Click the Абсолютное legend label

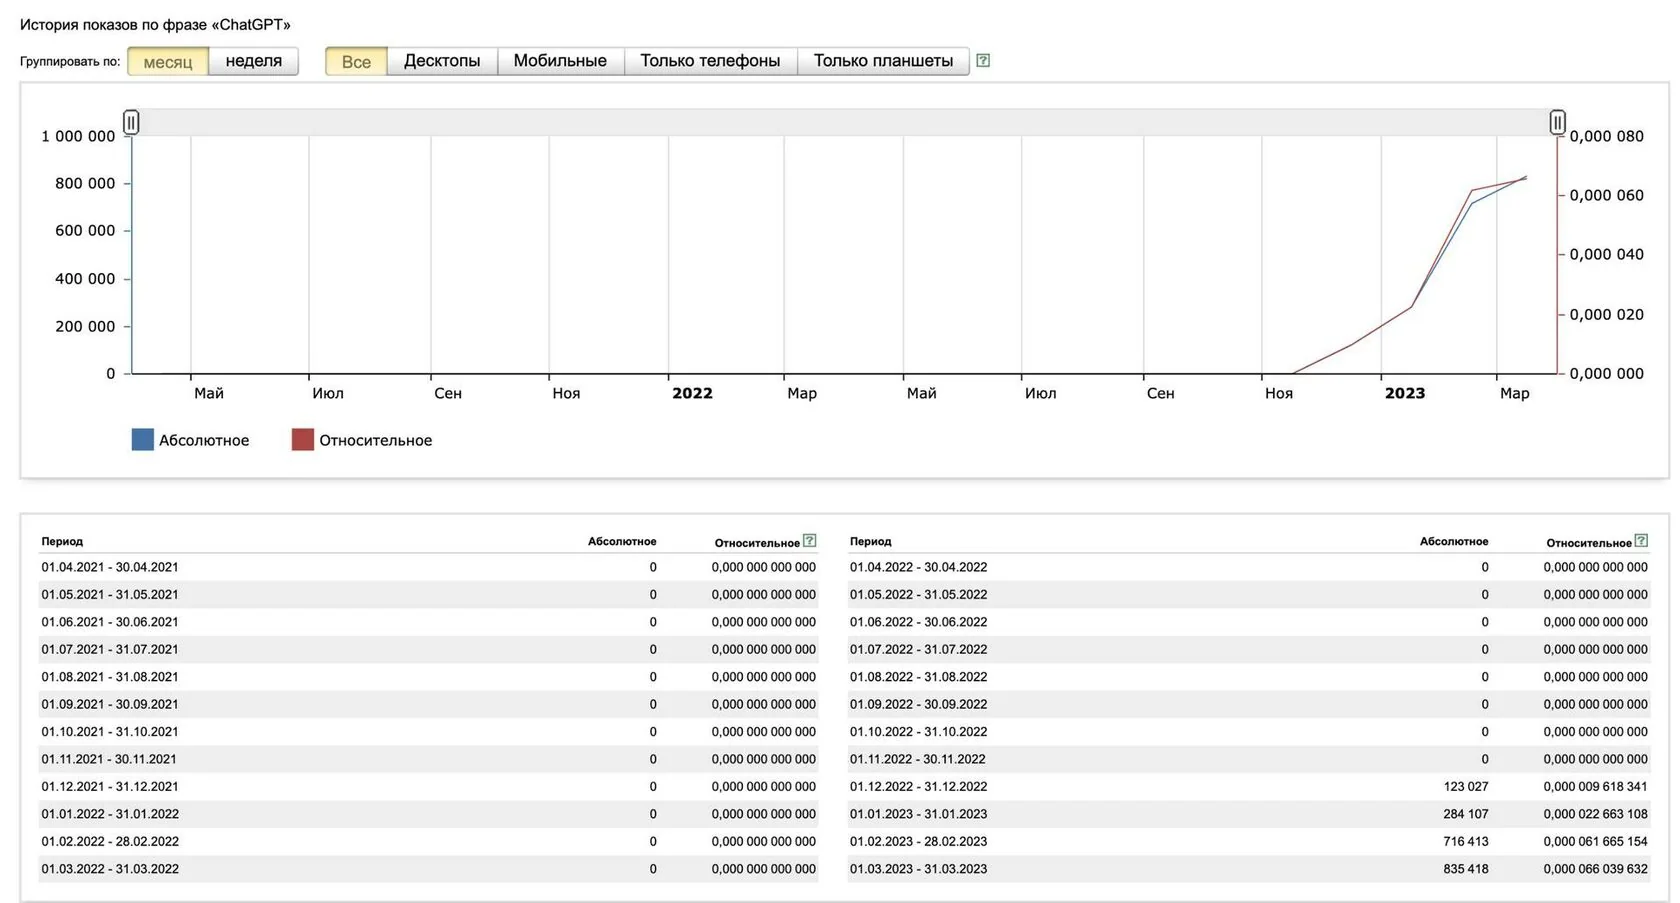pos(204,440)
